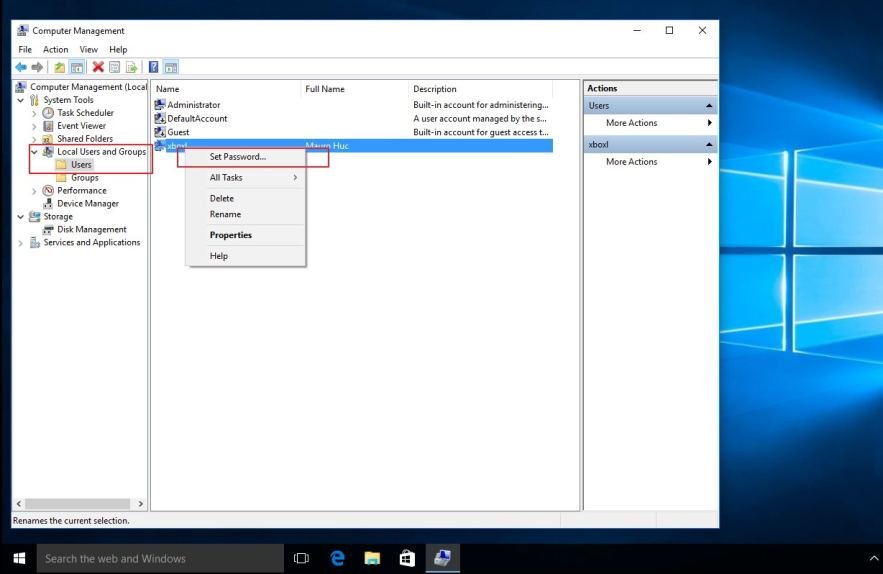Viewport: 883px width, 574px height.
Task: Collapse the System Tools tree node
Action: point(22,100)
